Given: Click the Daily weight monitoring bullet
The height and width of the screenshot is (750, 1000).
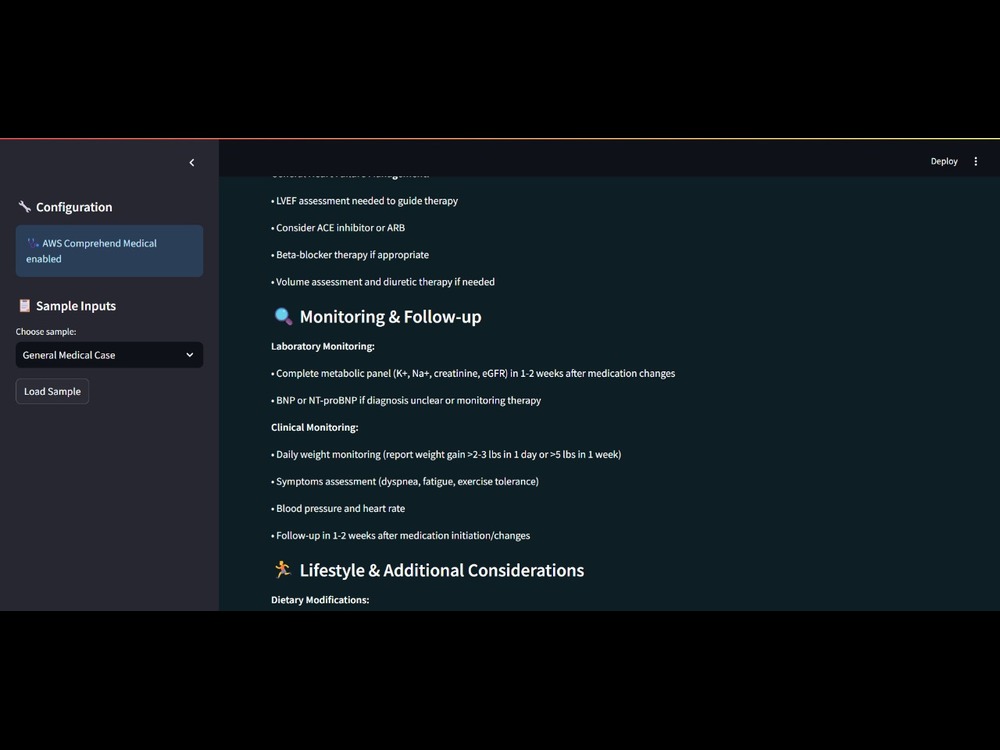Looking at the screenshot, I should pyautogui.click(x=446, y=455).
